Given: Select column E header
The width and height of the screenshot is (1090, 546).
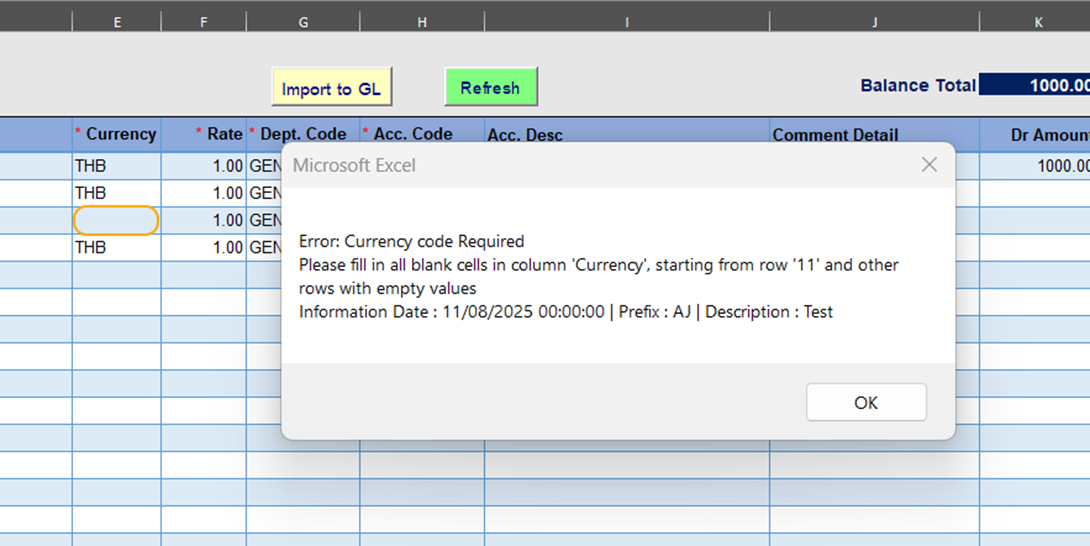Looking at the screenshot, I should click(x=117, y=21).
